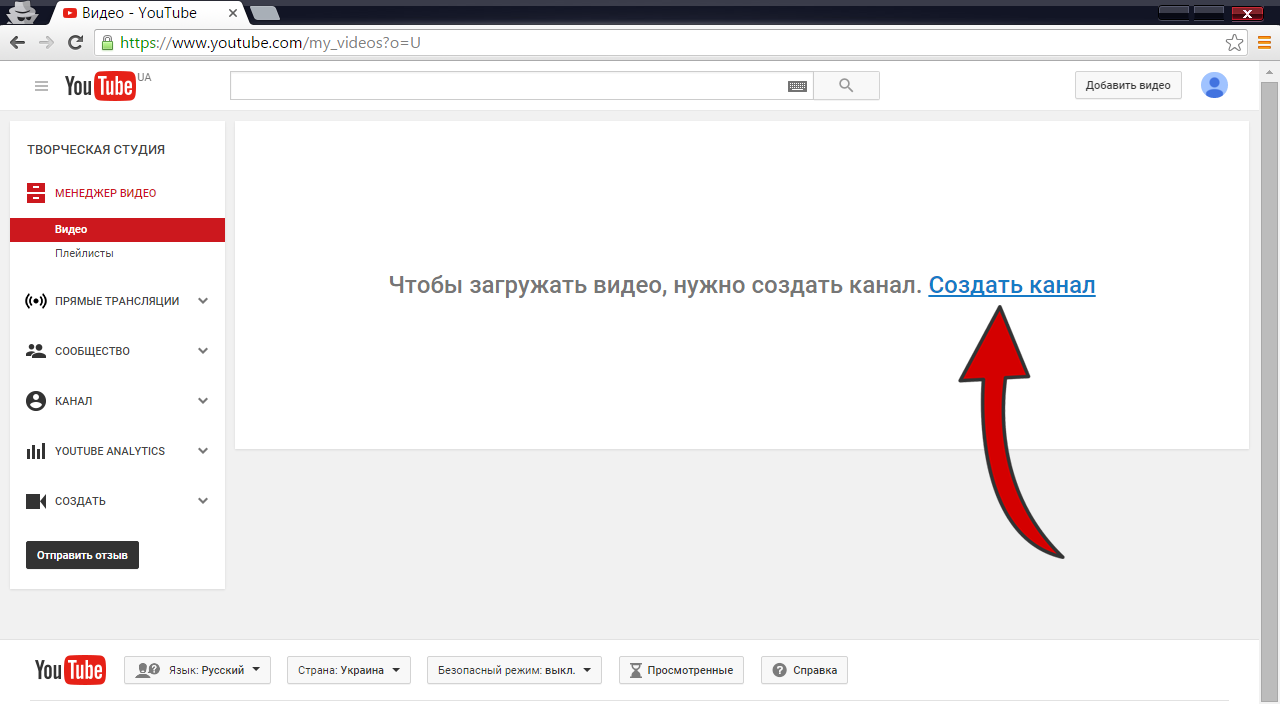The width and height of the screenshot is (1280, 704).
Task: Click the КАНАЛ label in sidebar
Action: (x=73, y=401)
